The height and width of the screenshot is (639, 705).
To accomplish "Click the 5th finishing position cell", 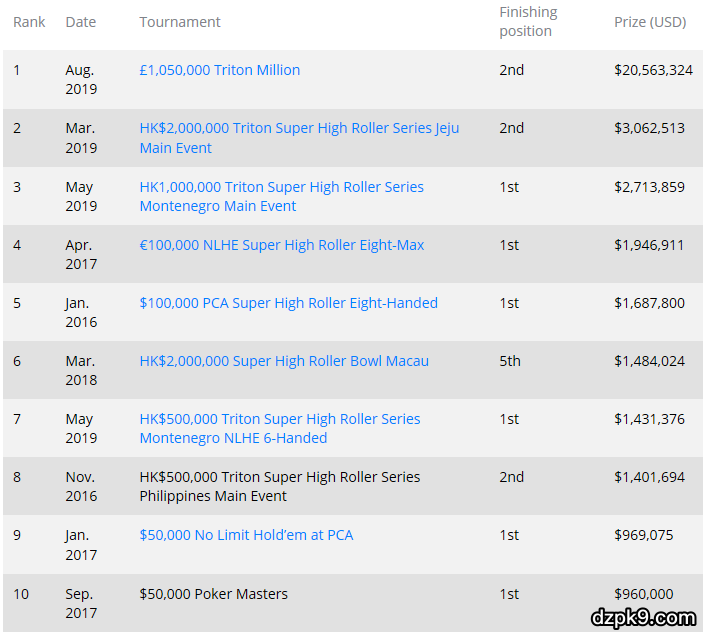I will 510,361.
